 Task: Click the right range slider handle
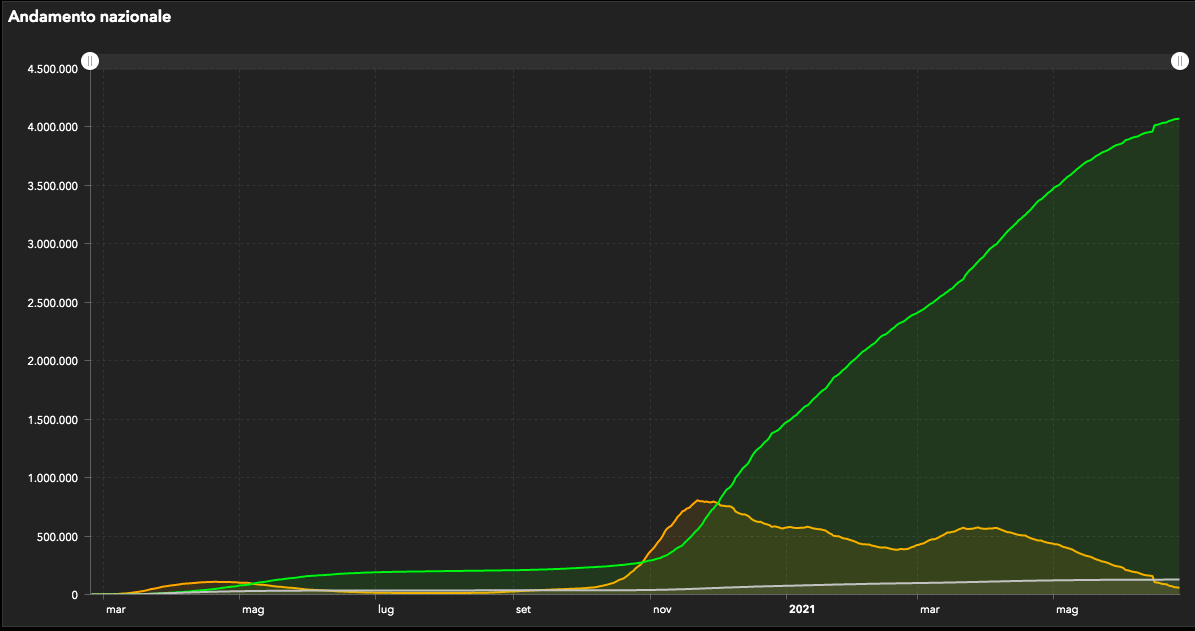tap(1180, 62)
